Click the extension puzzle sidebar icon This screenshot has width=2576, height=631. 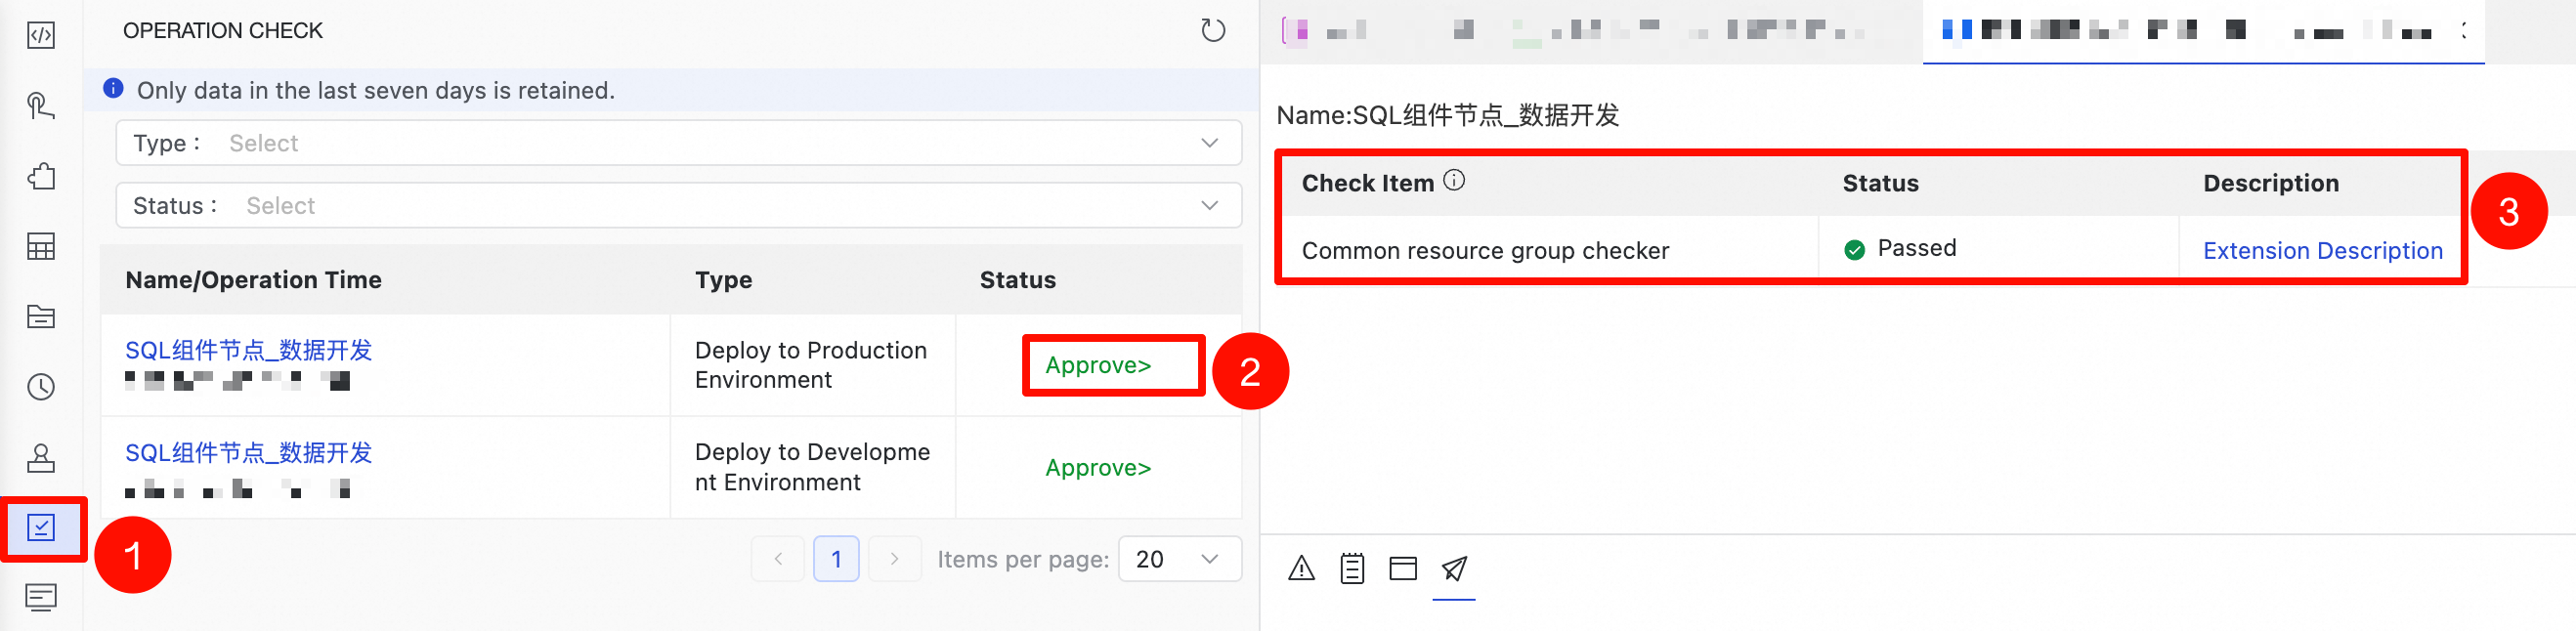[41, 177]
